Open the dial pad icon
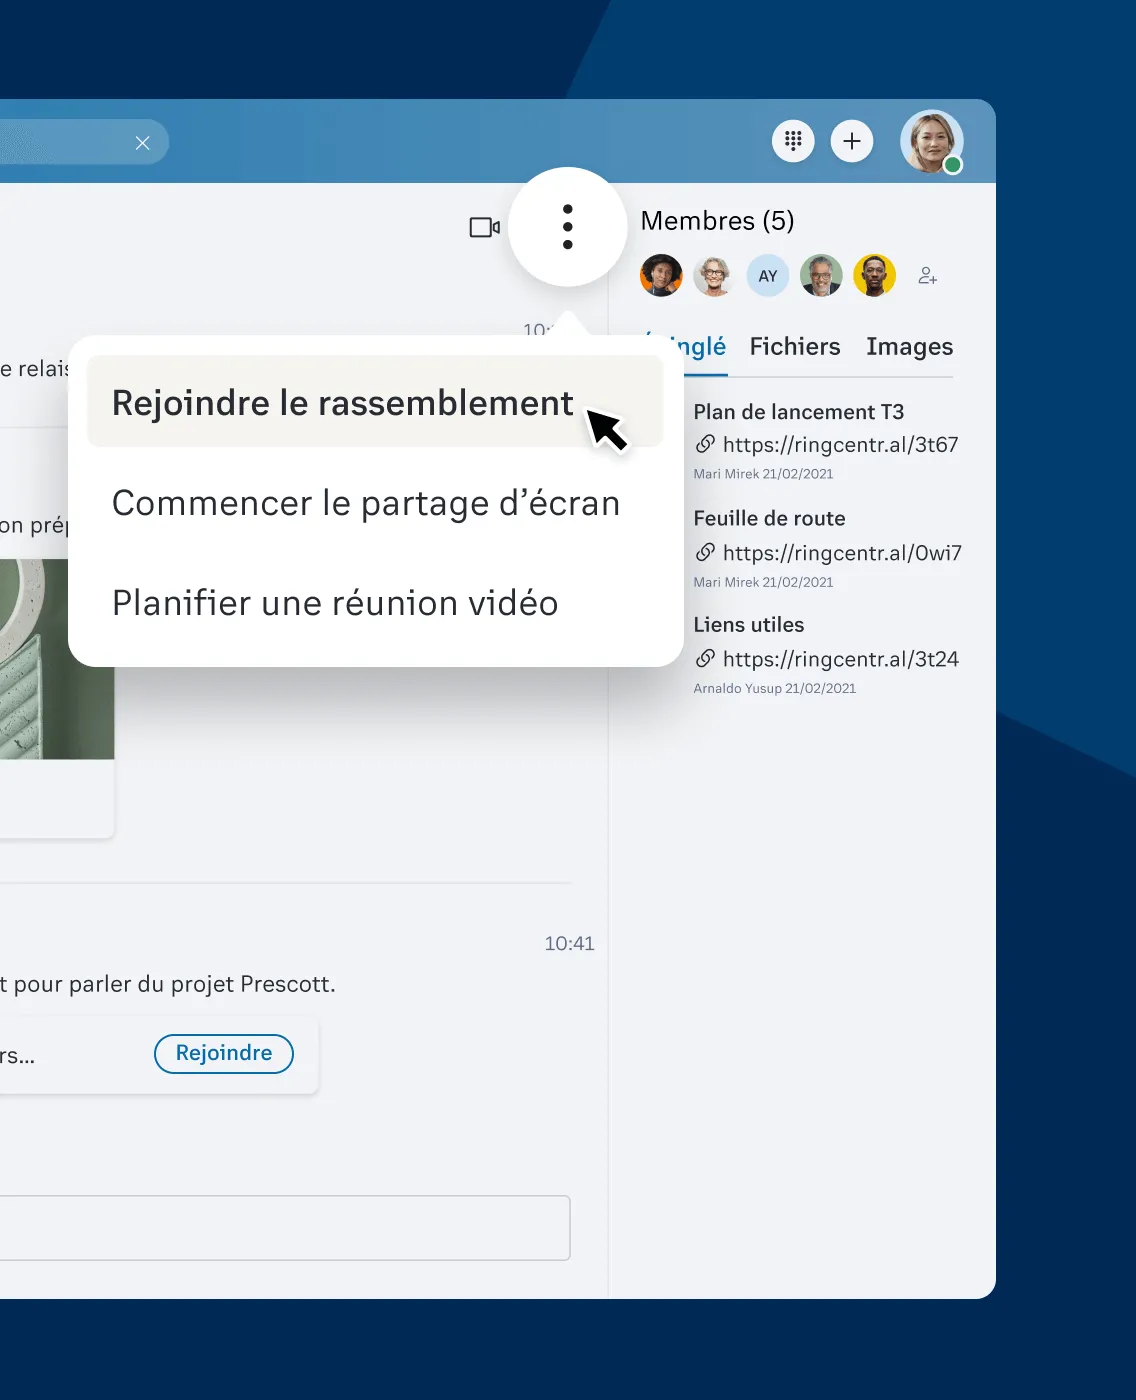The width and height of the screenshot is (1136, 1400). (793, 141)
